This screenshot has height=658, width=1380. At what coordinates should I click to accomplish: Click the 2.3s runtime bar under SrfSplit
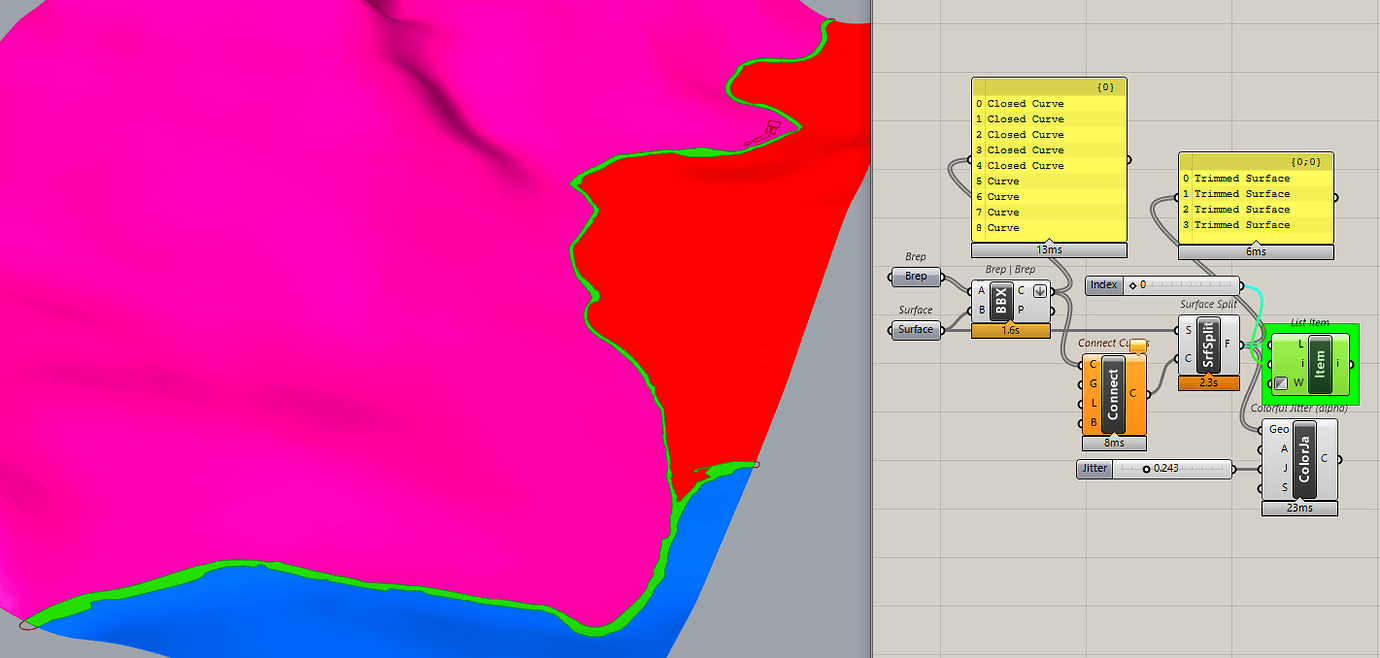(x=1208, y=383)
